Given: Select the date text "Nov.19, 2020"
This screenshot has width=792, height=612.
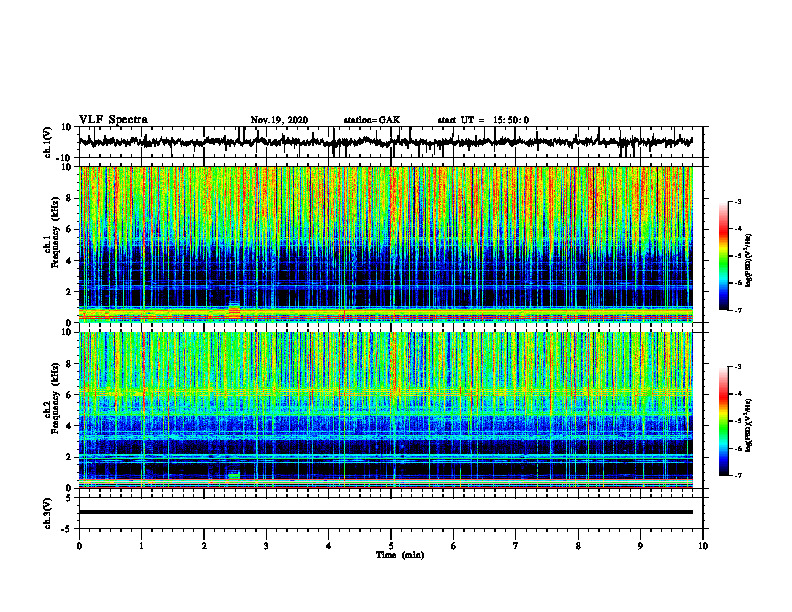Looking at the screenshot, I should [x=279, y=120].
